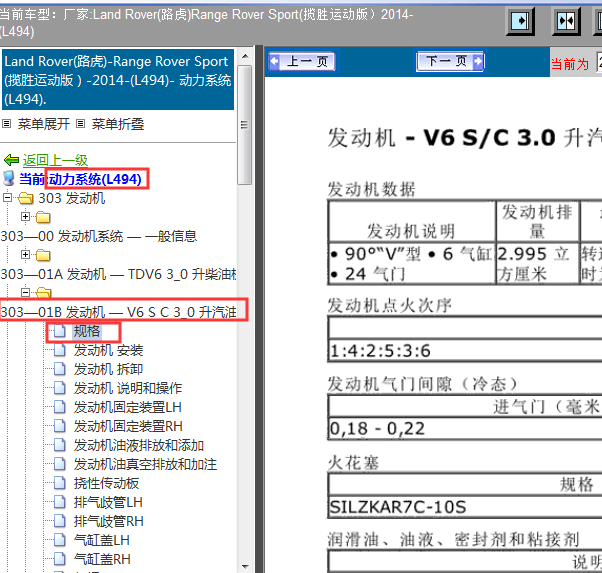Click the panel expand right-arrow toolbar icon

coord(520,21)
